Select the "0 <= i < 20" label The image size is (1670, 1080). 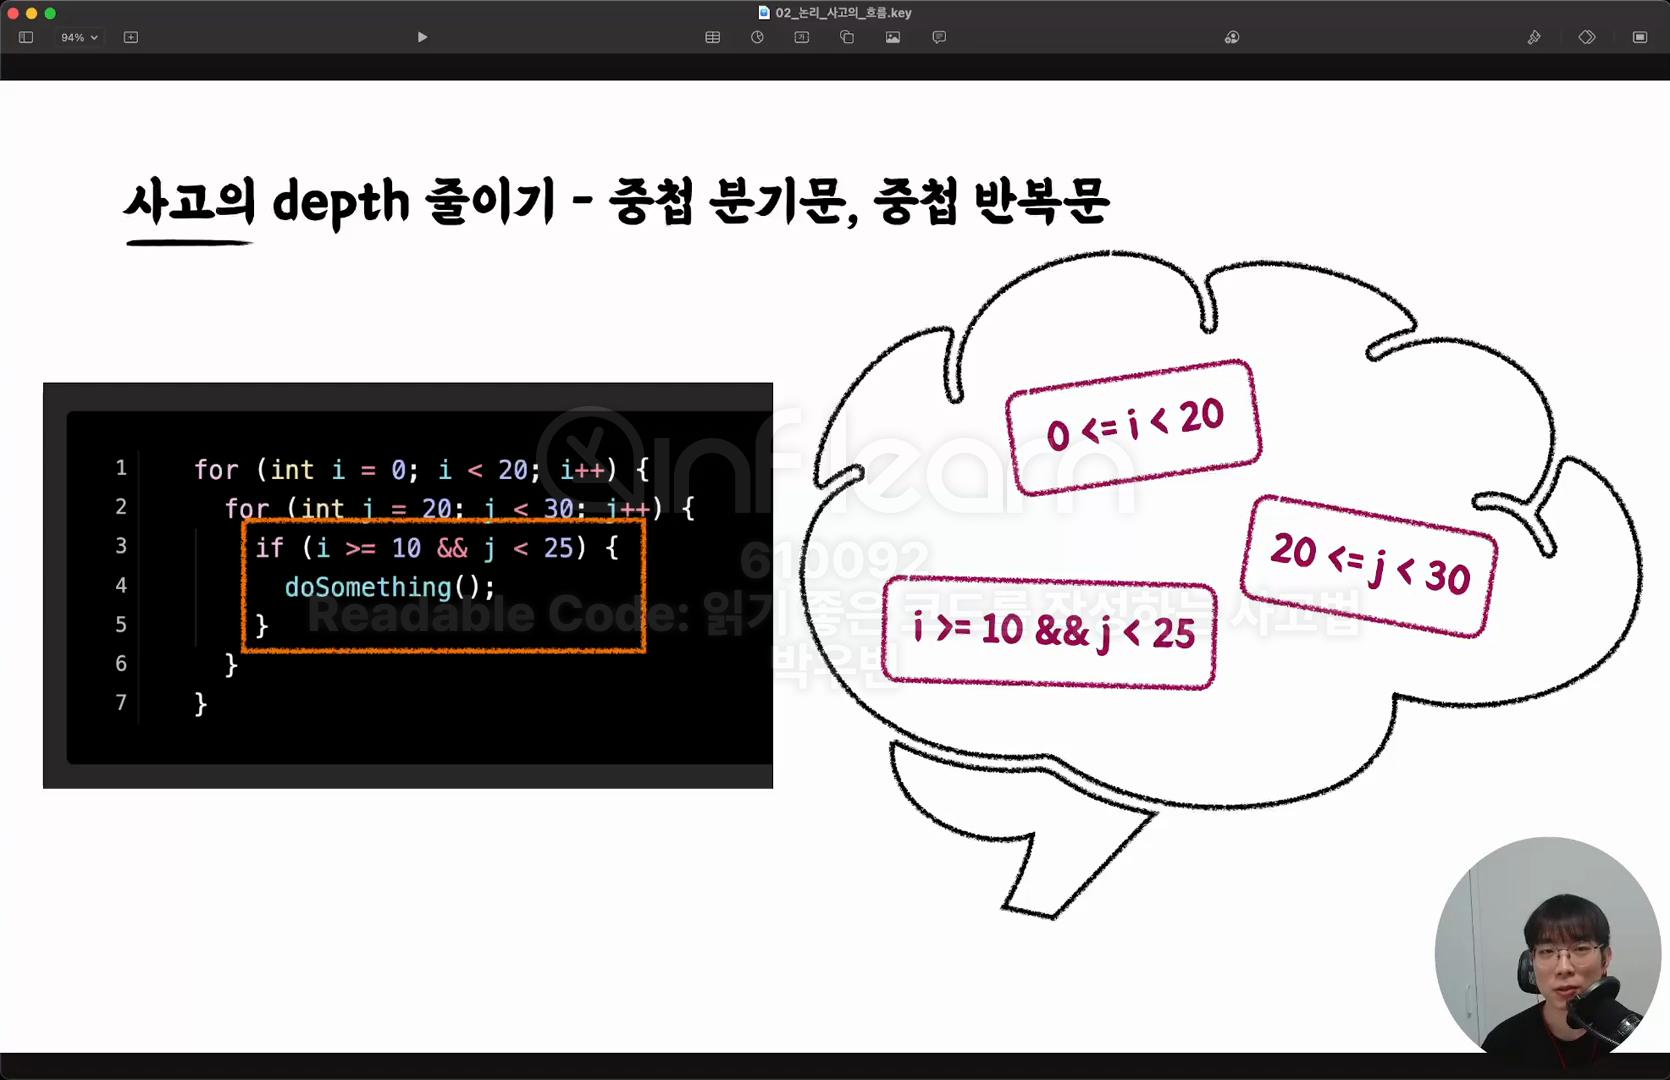coord(1134,426)
